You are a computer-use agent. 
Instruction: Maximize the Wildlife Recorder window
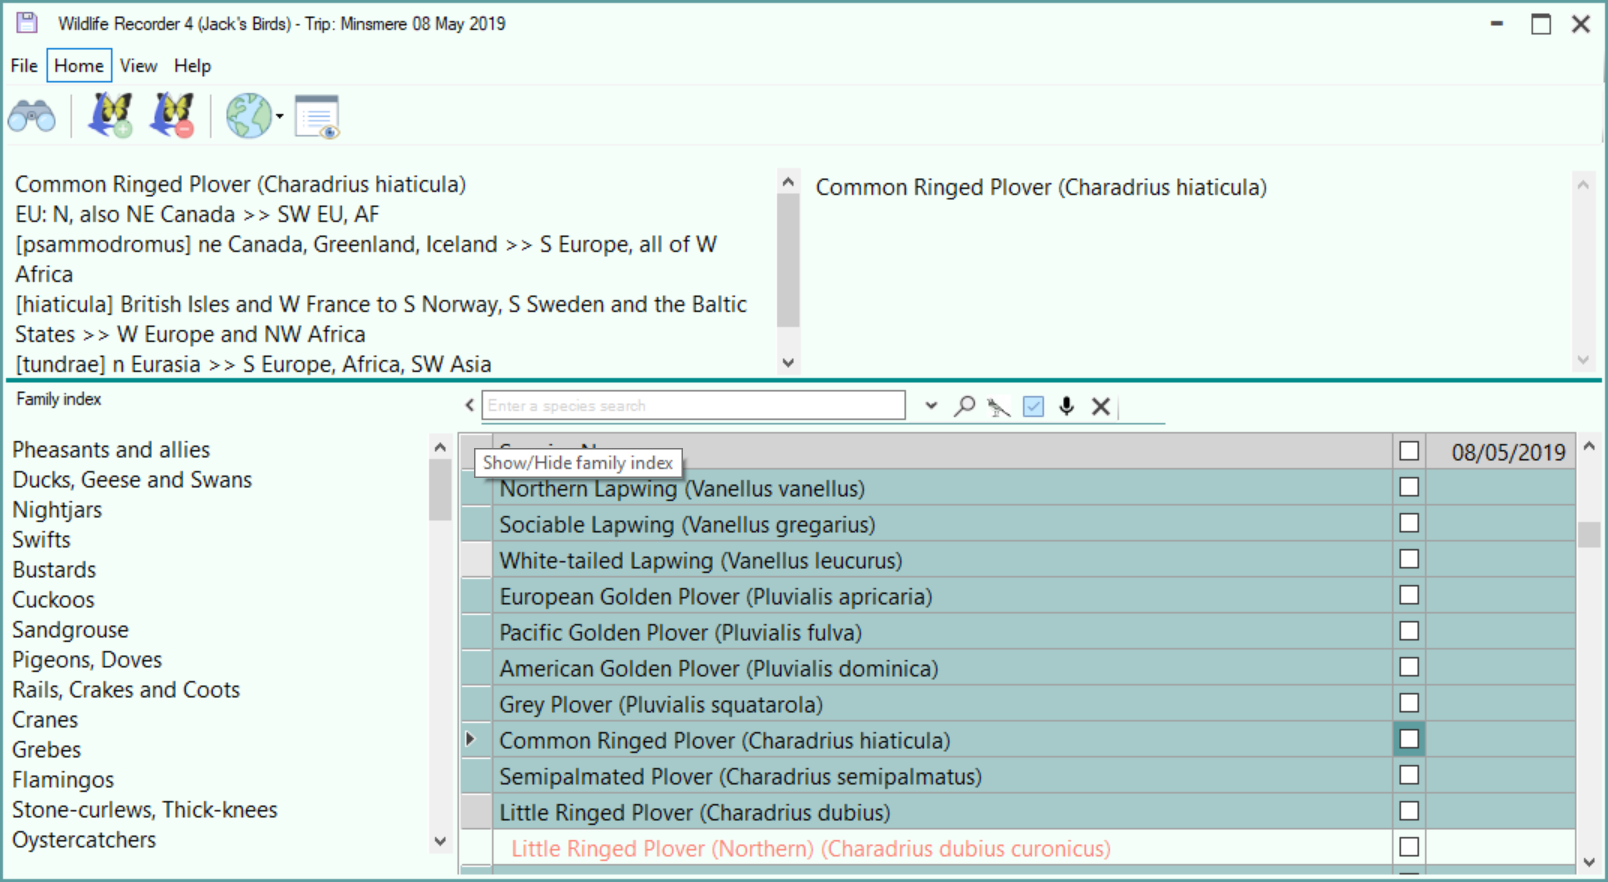point(1540,24)
